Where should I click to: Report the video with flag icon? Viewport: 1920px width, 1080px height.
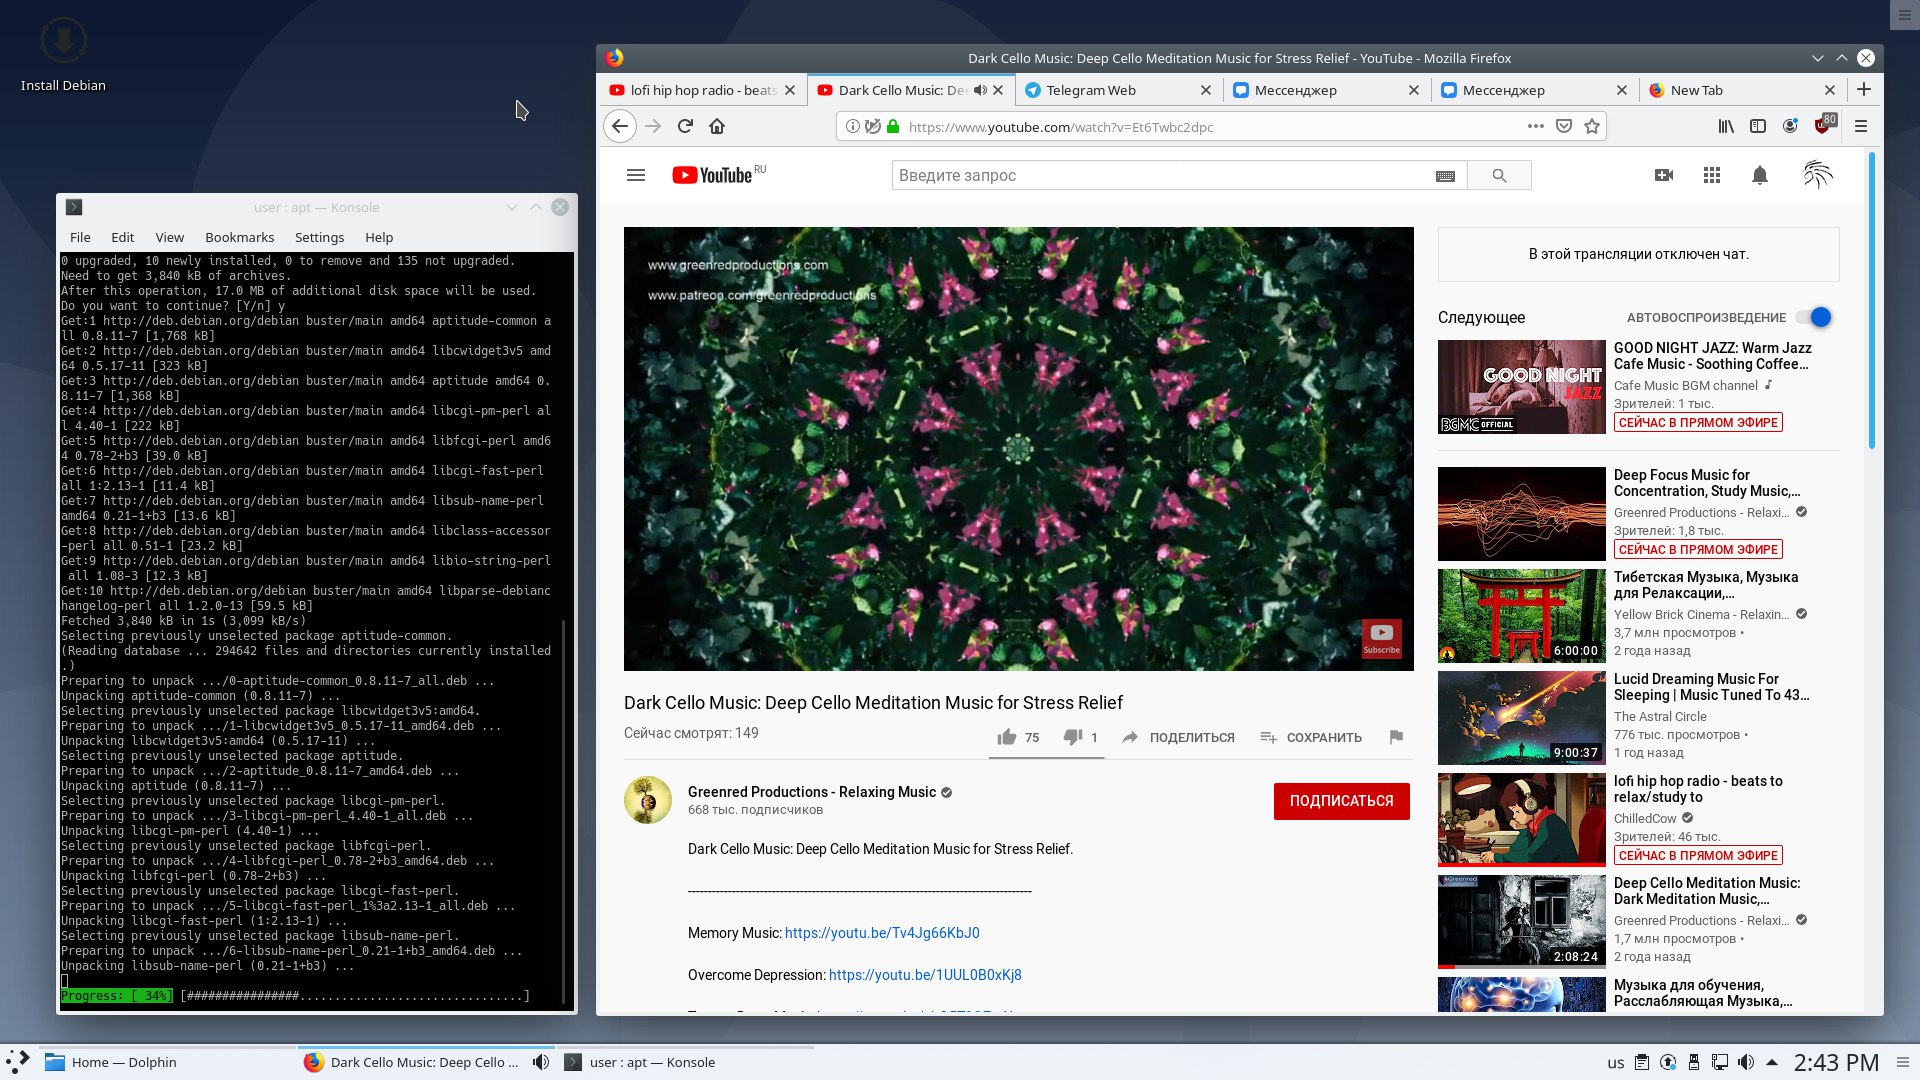(1396, 737)
